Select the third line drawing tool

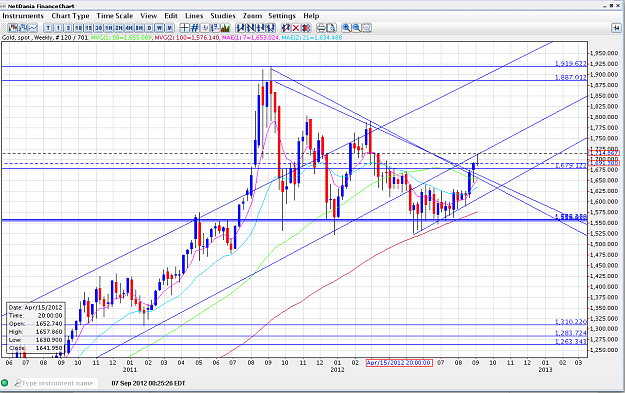(260, 28)
